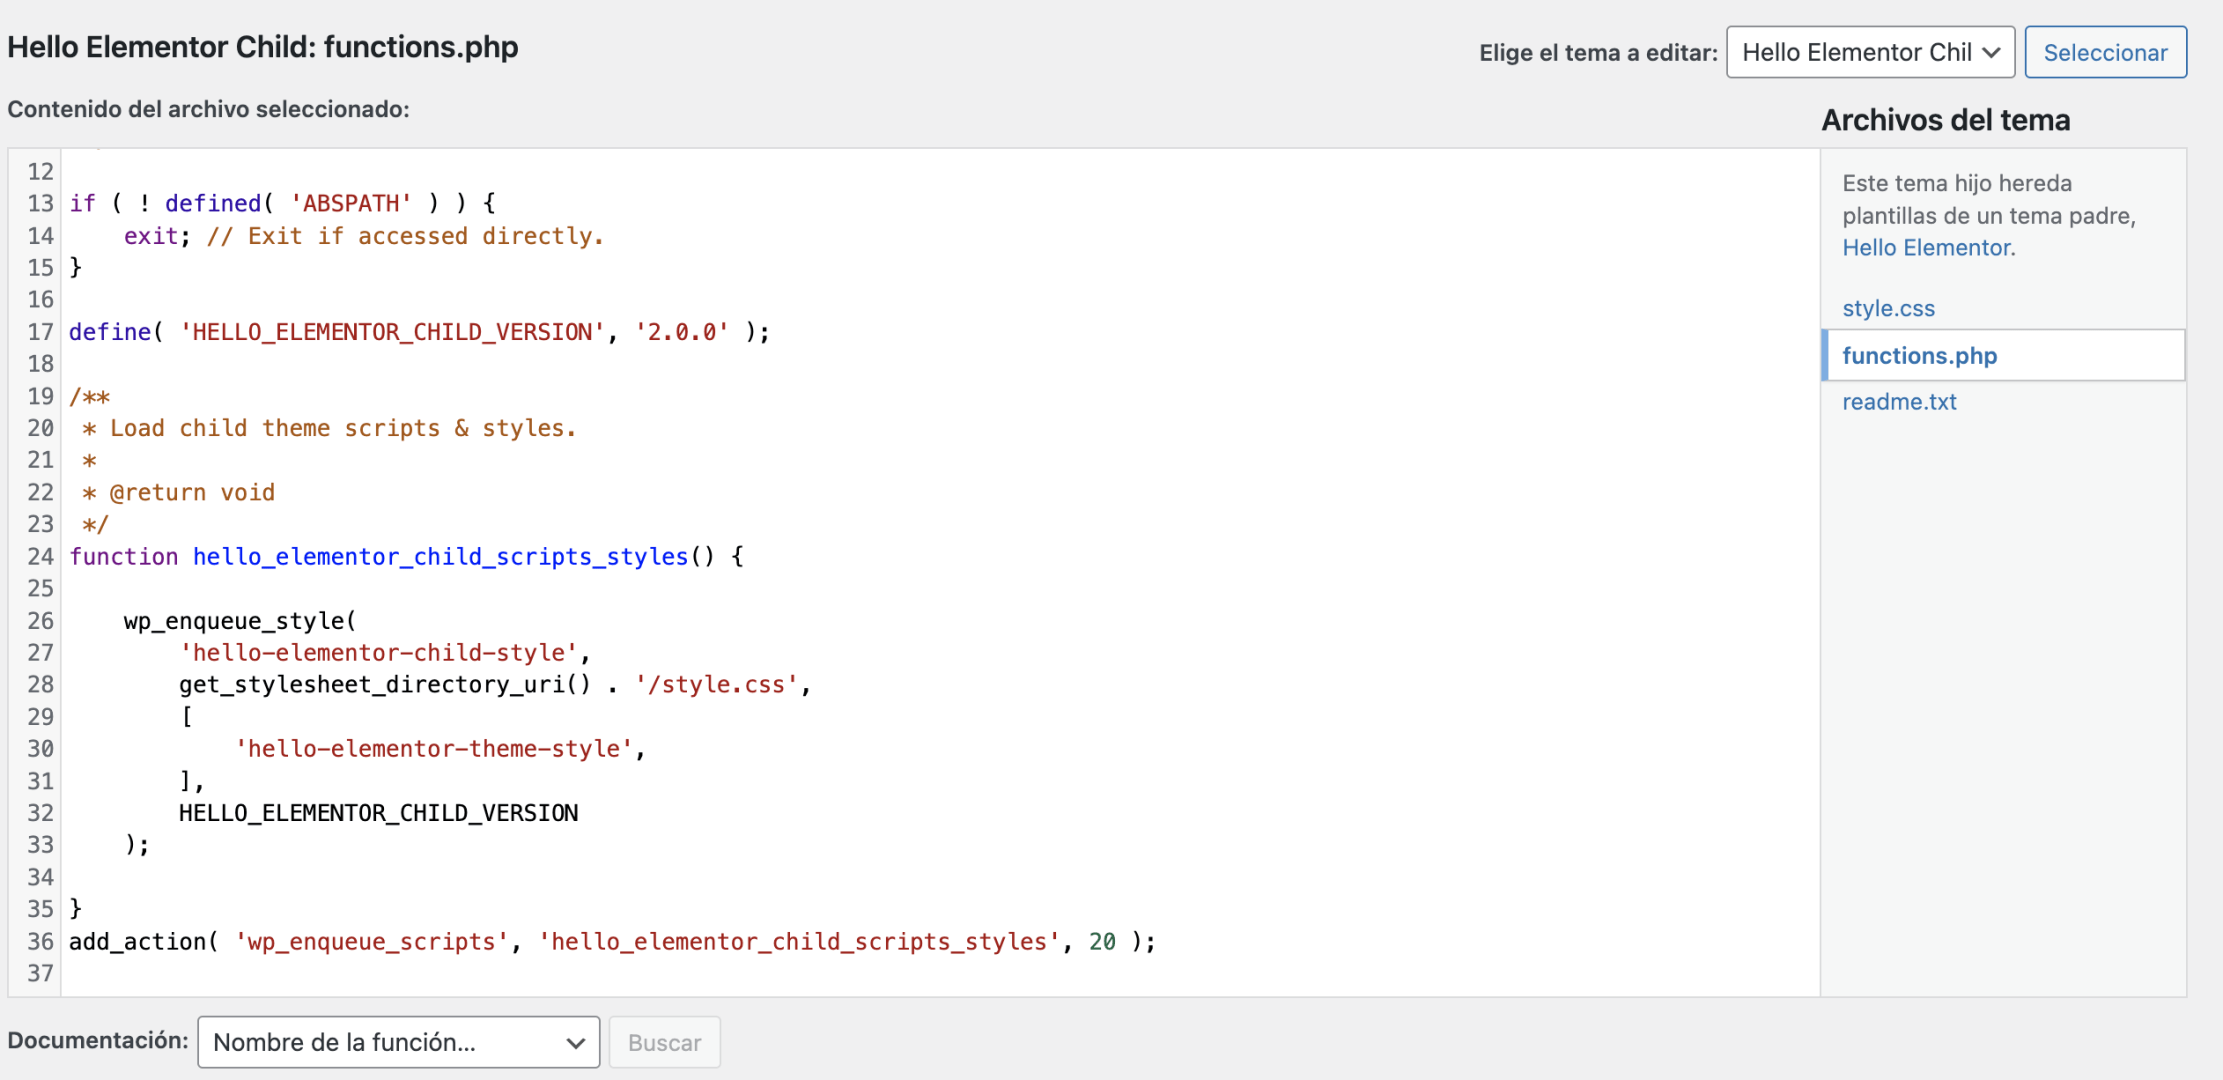
Task: Click the get_stylesheet_directory_uri() line
Action: [495, 685]
